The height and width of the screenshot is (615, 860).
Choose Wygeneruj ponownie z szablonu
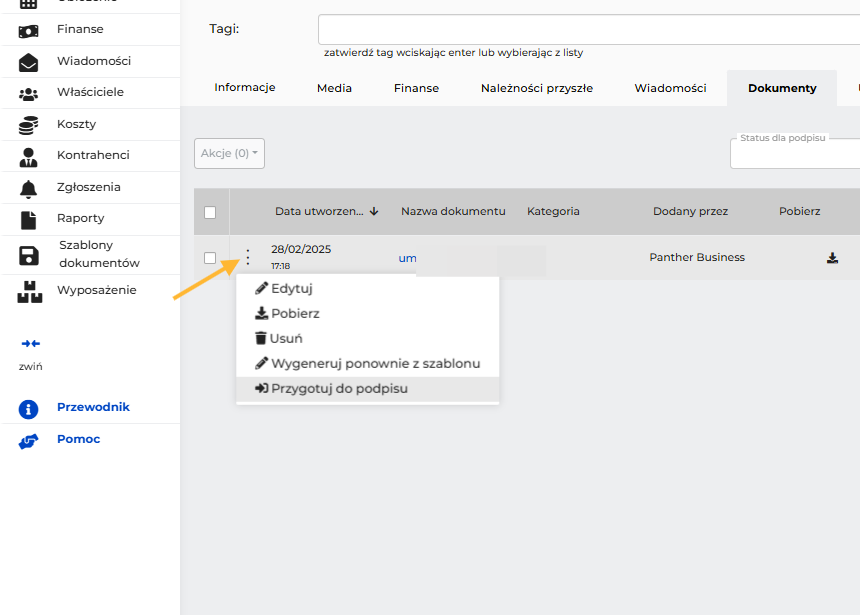pyautogui.click(x=367, y=363)
